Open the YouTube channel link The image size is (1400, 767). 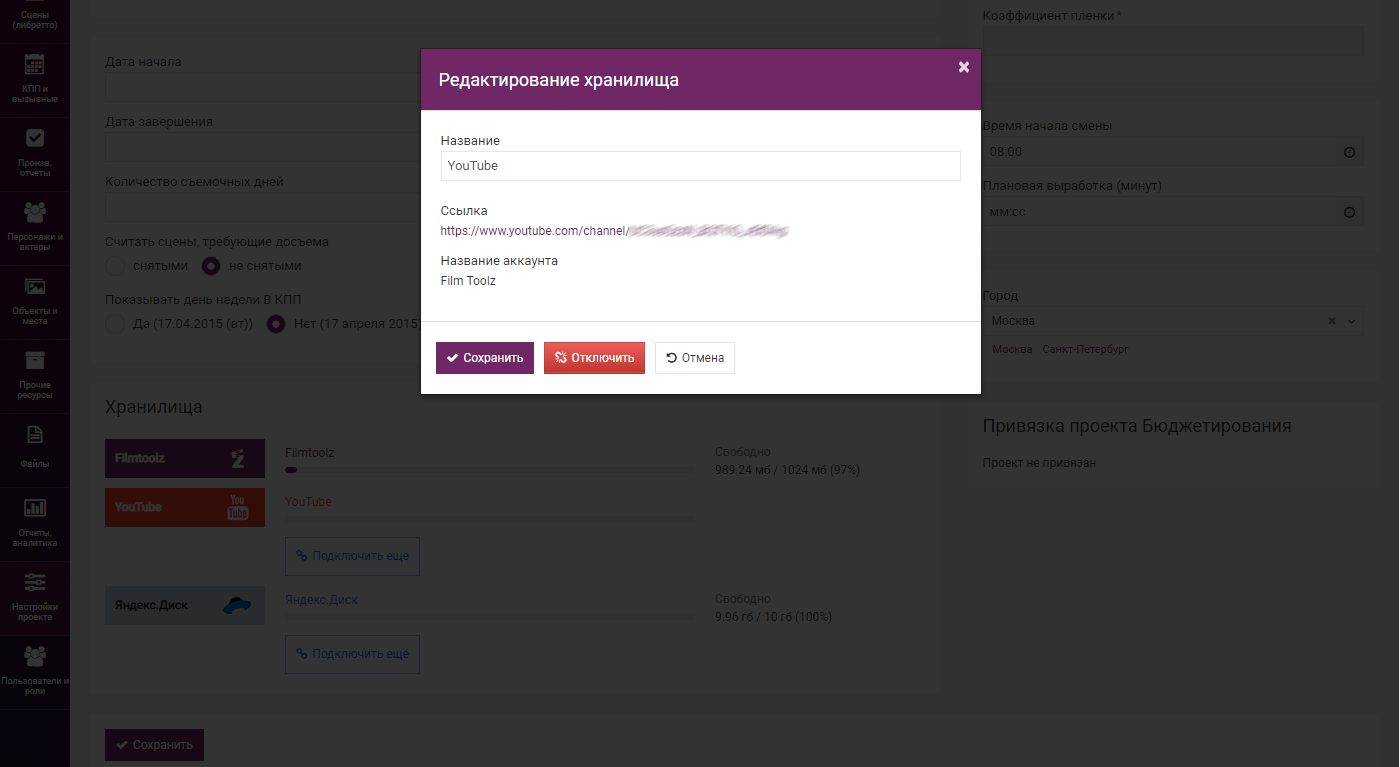[x=614, y=231]
